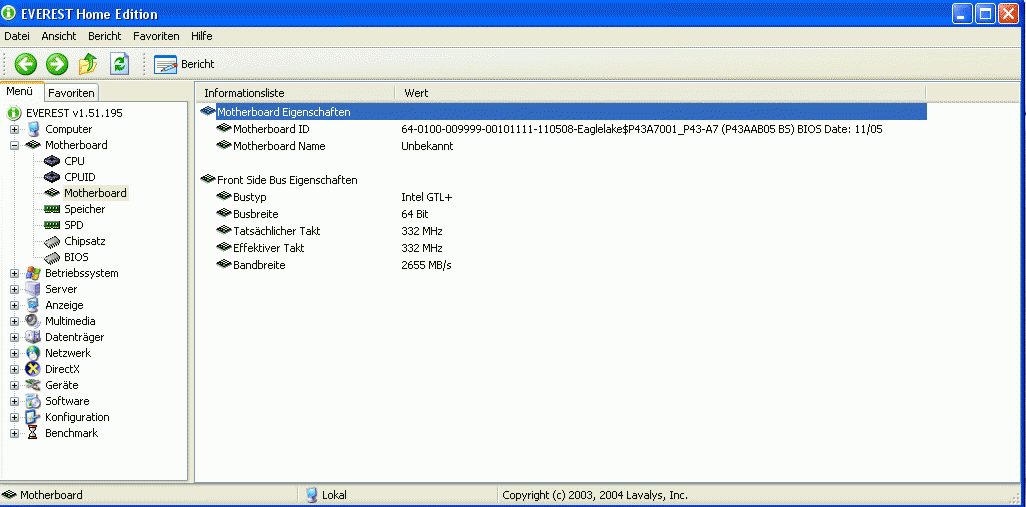Click the CPU chip icon

click(x=52, y=161)
